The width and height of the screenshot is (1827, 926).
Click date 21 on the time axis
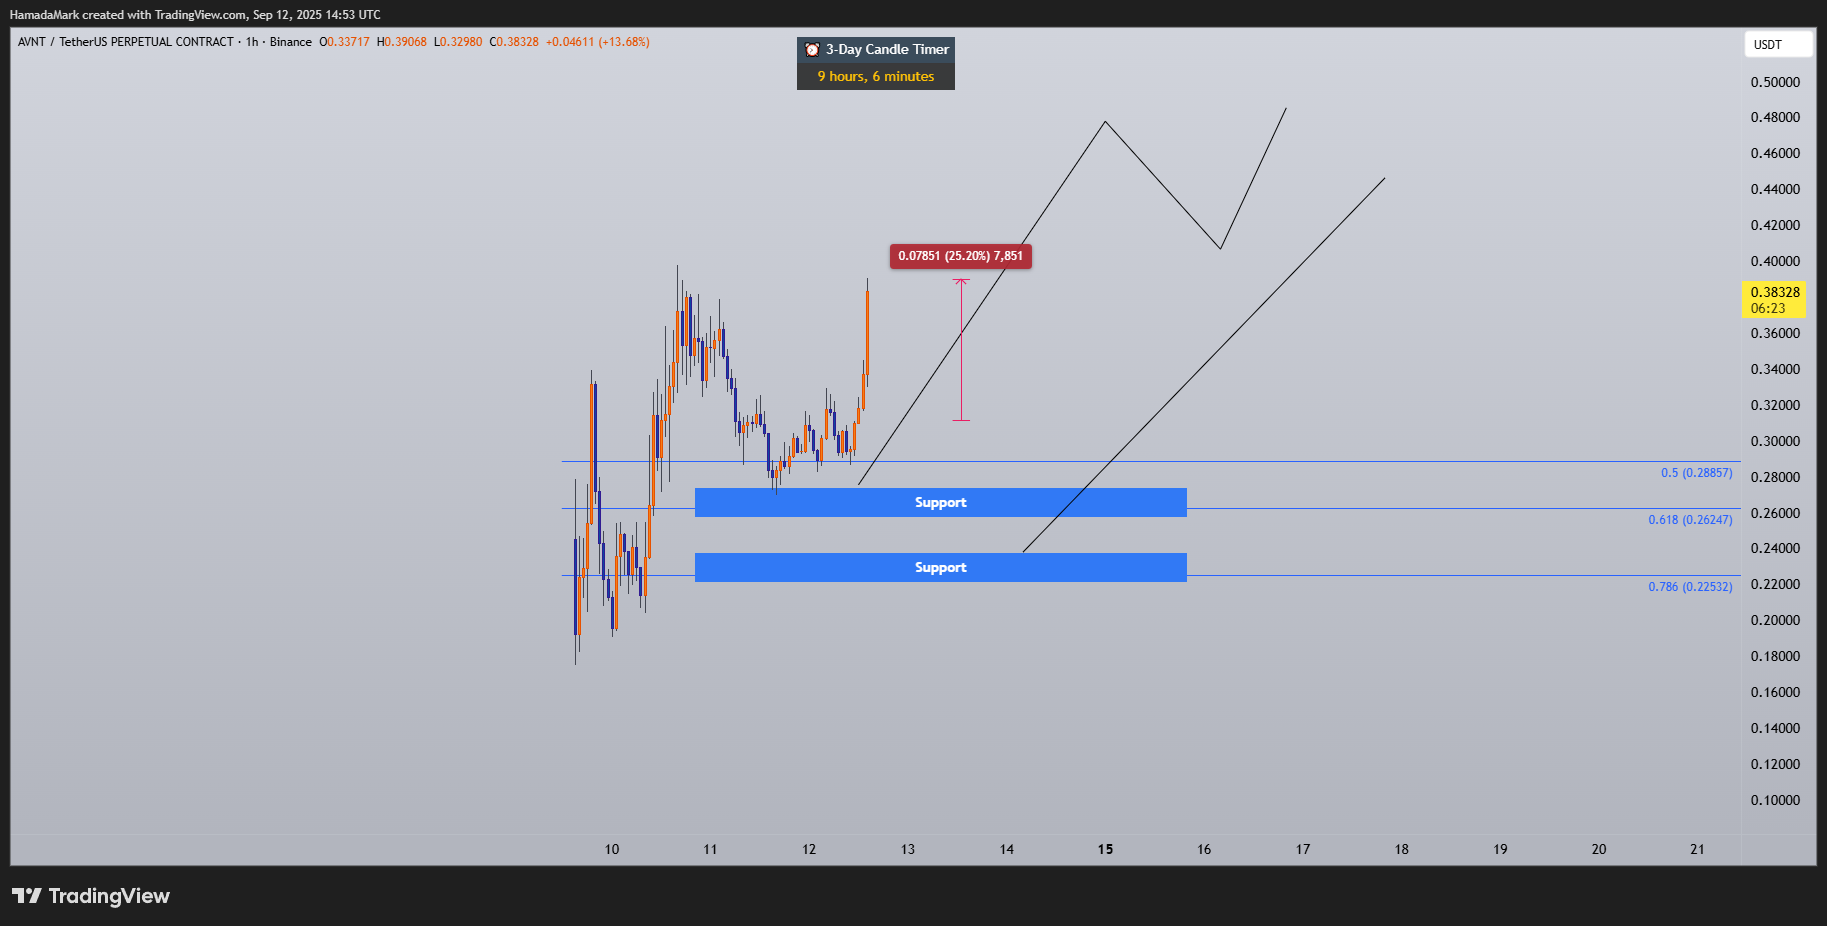(1697, 849)
